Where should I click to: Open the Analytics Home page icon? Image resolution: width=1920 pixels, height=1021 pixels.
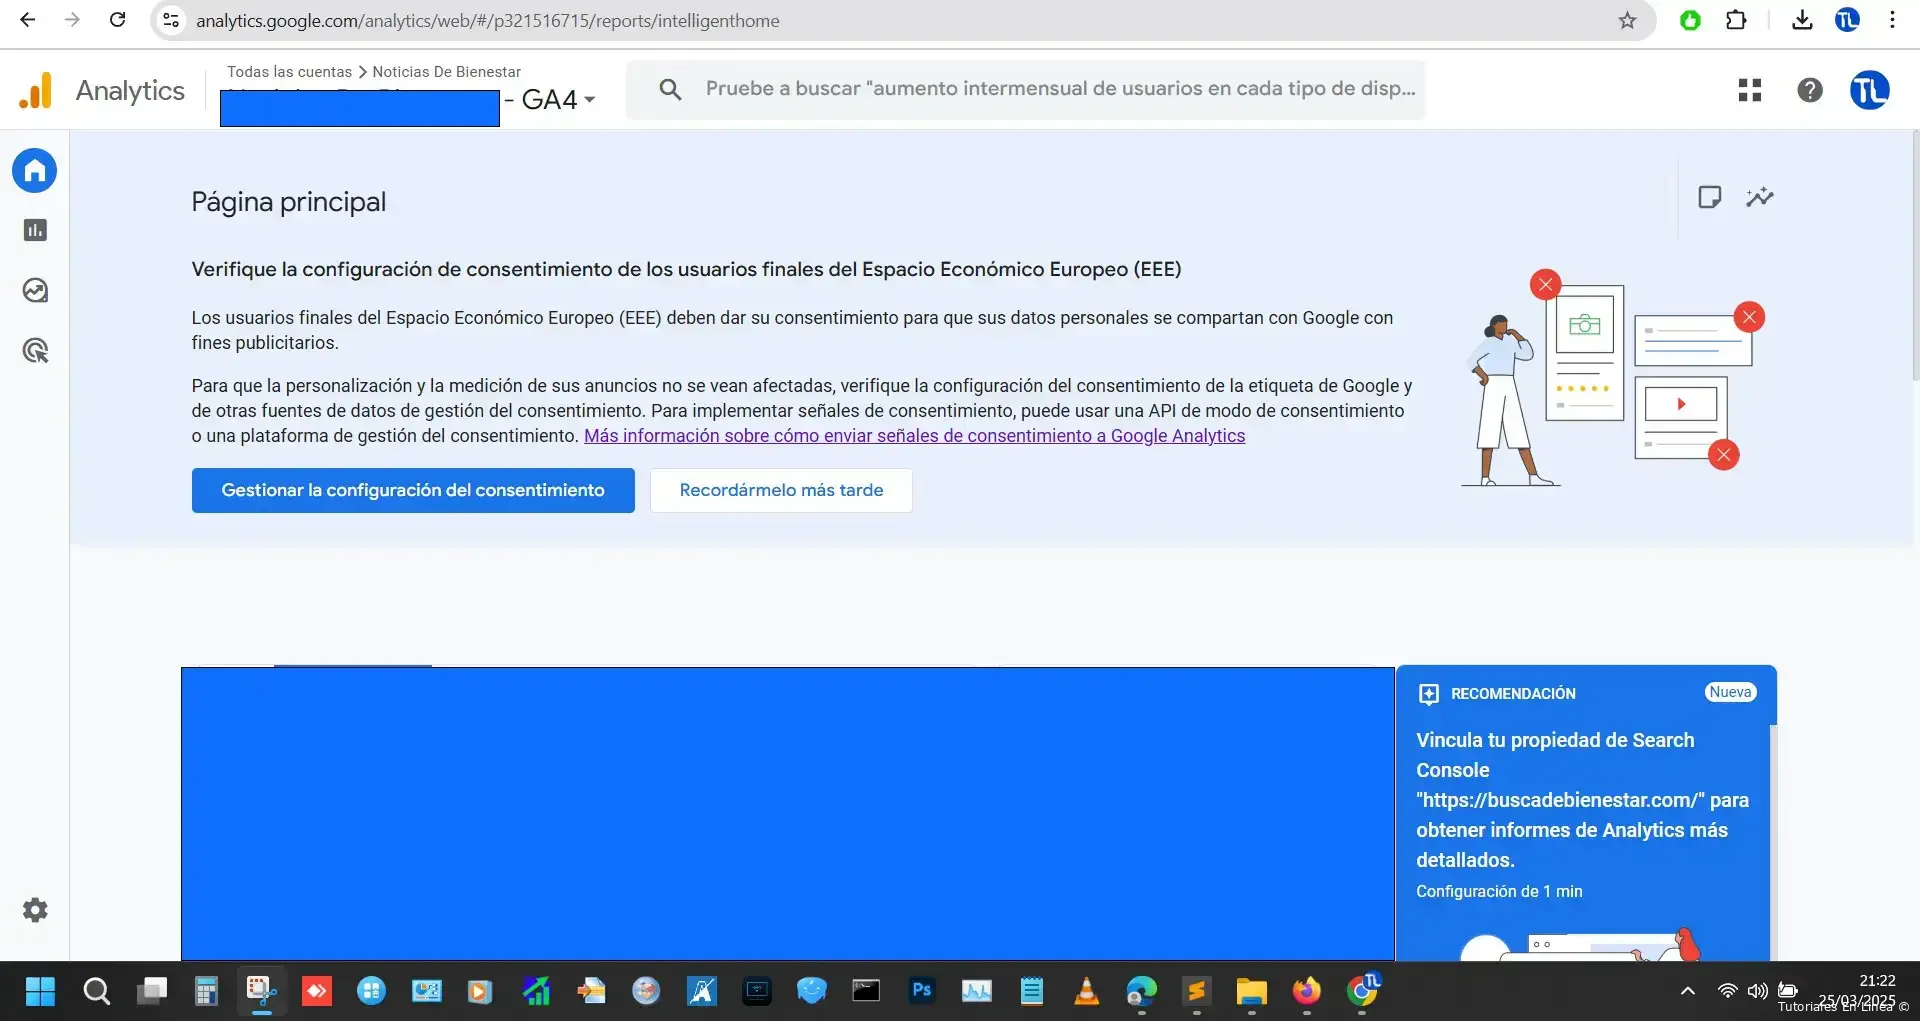tap(35, 171)
